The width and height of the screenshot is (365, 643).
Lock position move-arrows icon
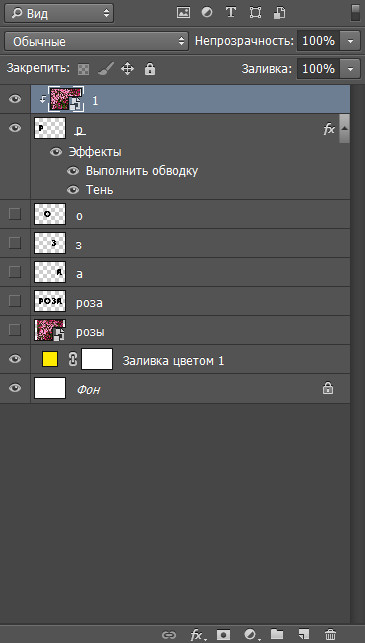click(128, 69)
